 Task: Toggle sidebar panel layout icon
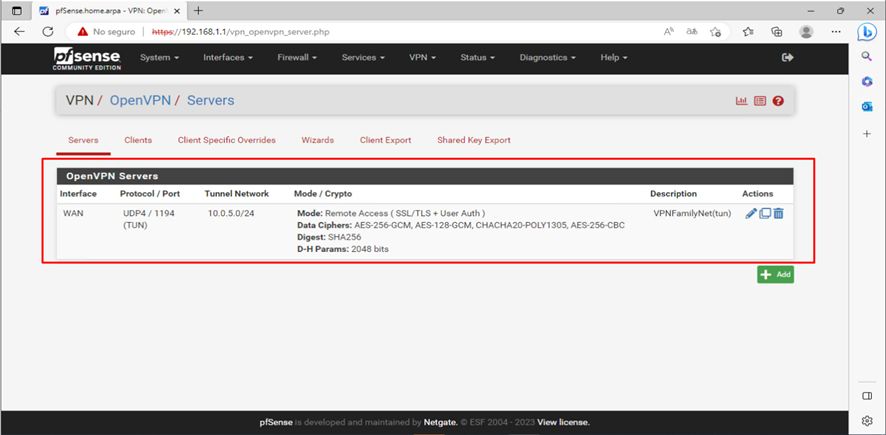point(867,396)
